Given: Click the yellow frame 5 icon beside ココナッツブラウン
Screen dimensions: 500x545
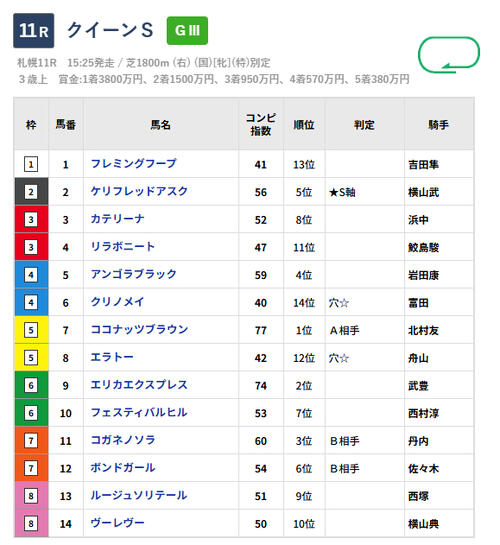Looking at the screenshot, I should (x=31, y=330).
